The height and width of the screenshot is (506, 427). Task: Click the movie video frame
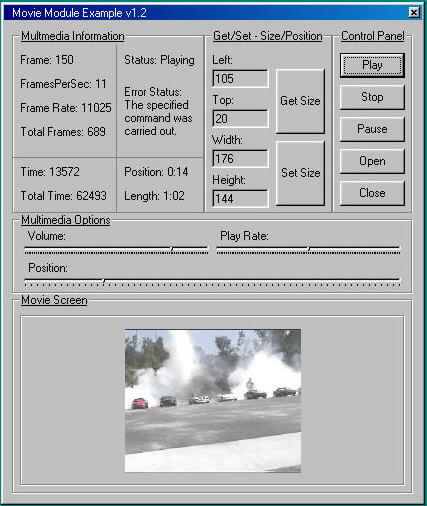click(x=213, y=401)
